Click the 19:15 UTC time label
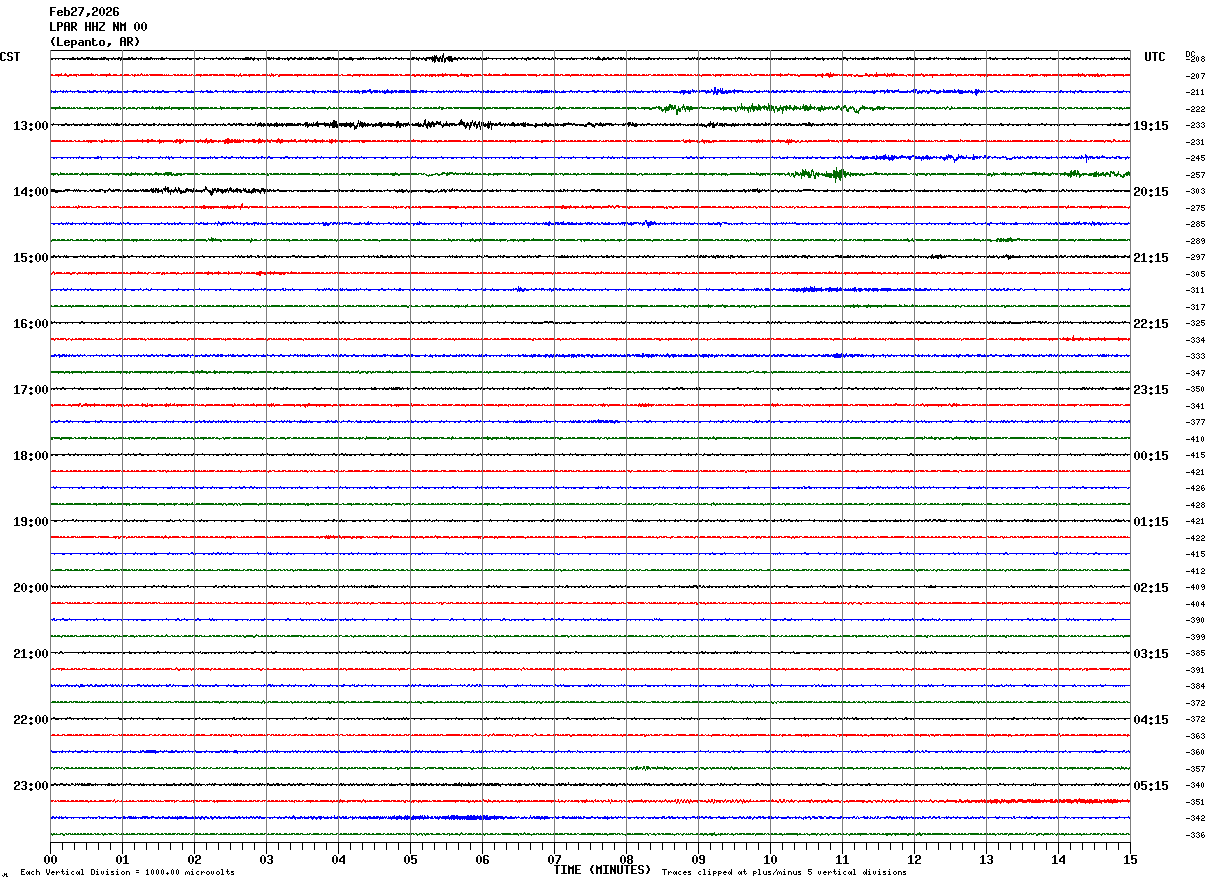The image size is (1210, 886). click(1150, 126)
